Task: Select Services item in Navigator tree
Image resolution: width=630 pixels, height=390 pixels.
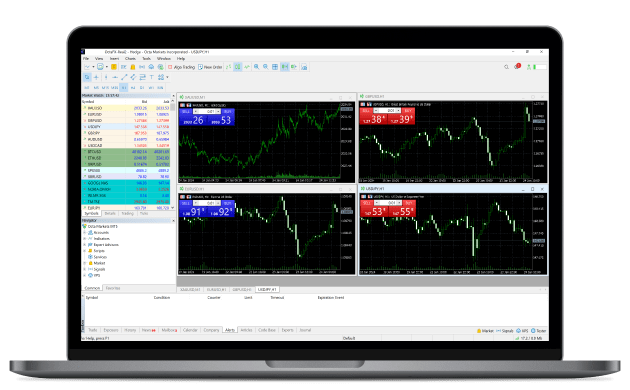Action: click(x=98, y=257)
